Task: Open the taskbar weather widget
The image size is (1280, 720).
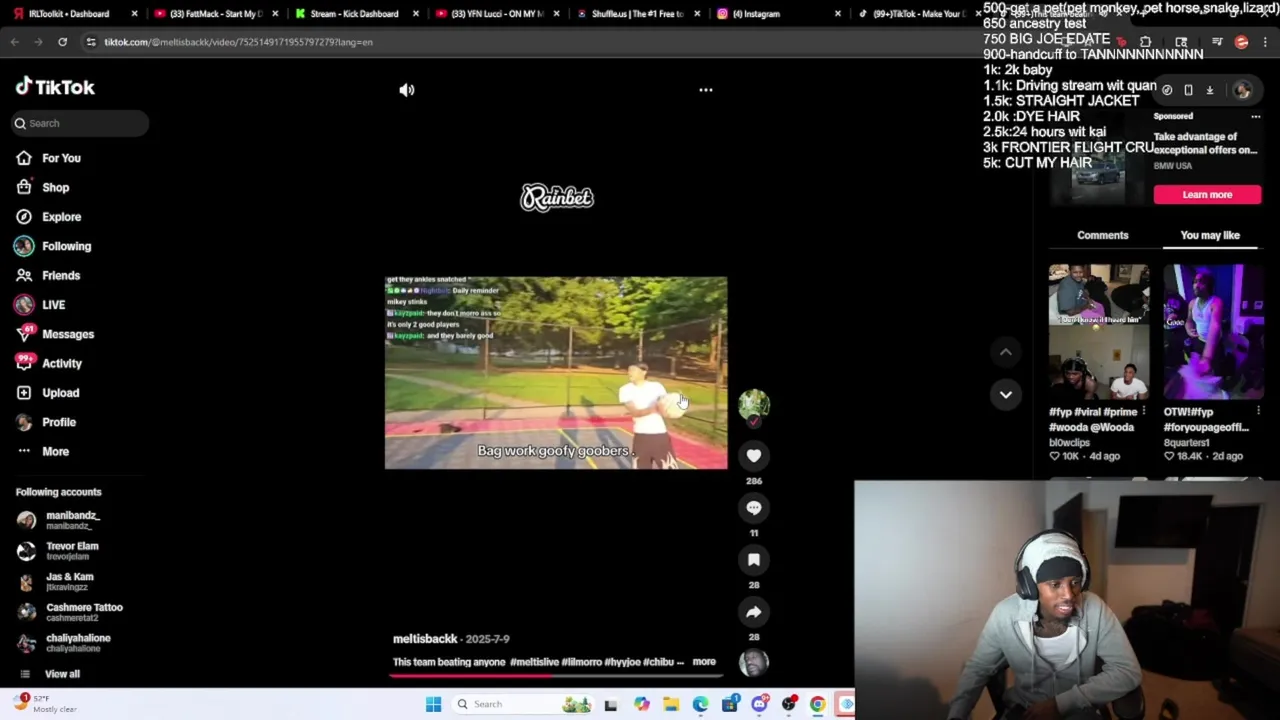Action: (45, 704)
